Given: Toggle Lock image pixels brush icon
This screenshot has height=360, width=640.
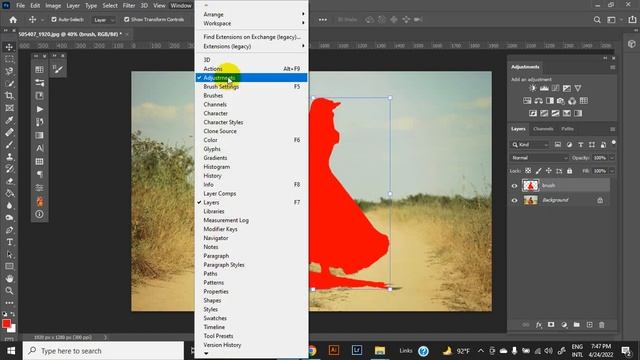Looking at the screenshot, I should (538, 171).
